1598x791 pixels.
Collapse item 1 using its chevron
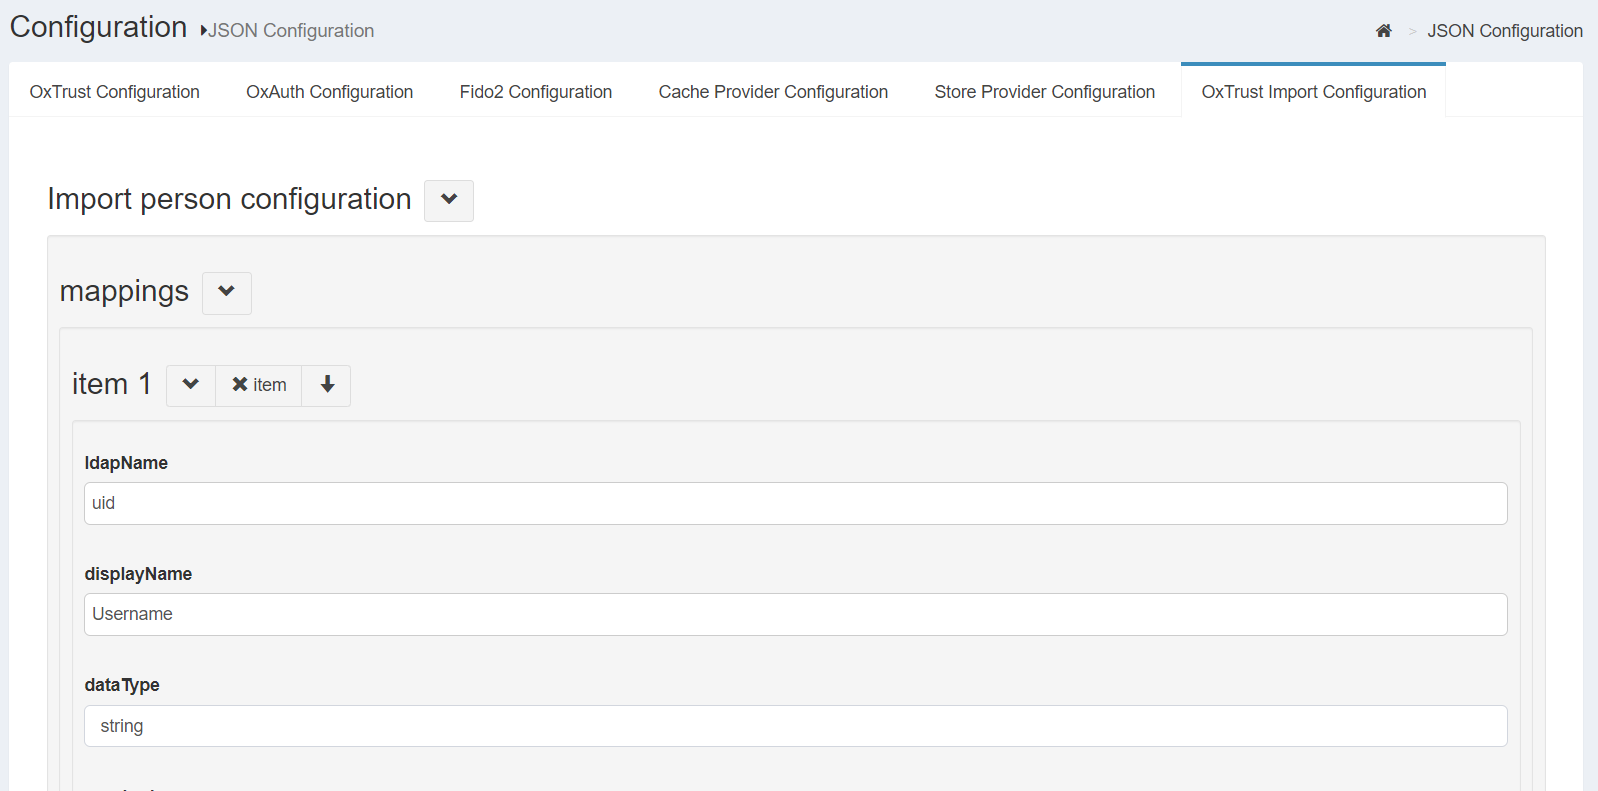tap(191, 385)
